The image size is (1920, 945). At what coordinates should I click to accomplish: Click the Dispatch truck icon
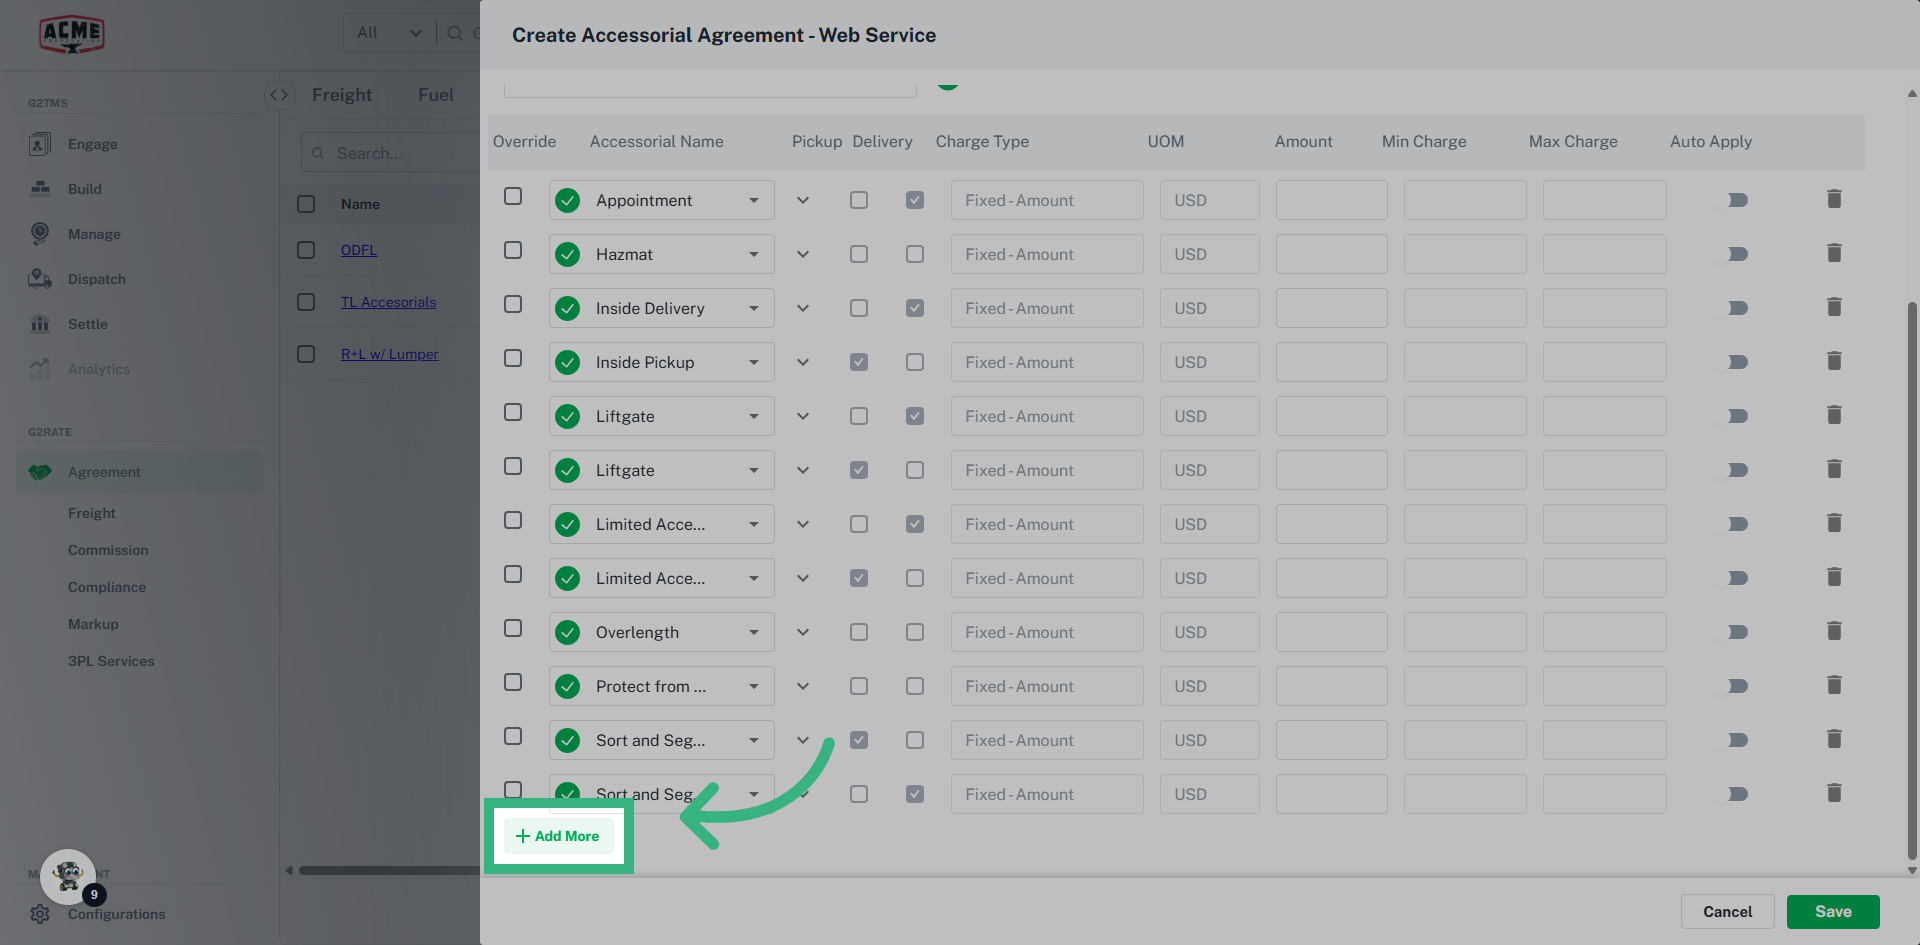pos(40,279)
